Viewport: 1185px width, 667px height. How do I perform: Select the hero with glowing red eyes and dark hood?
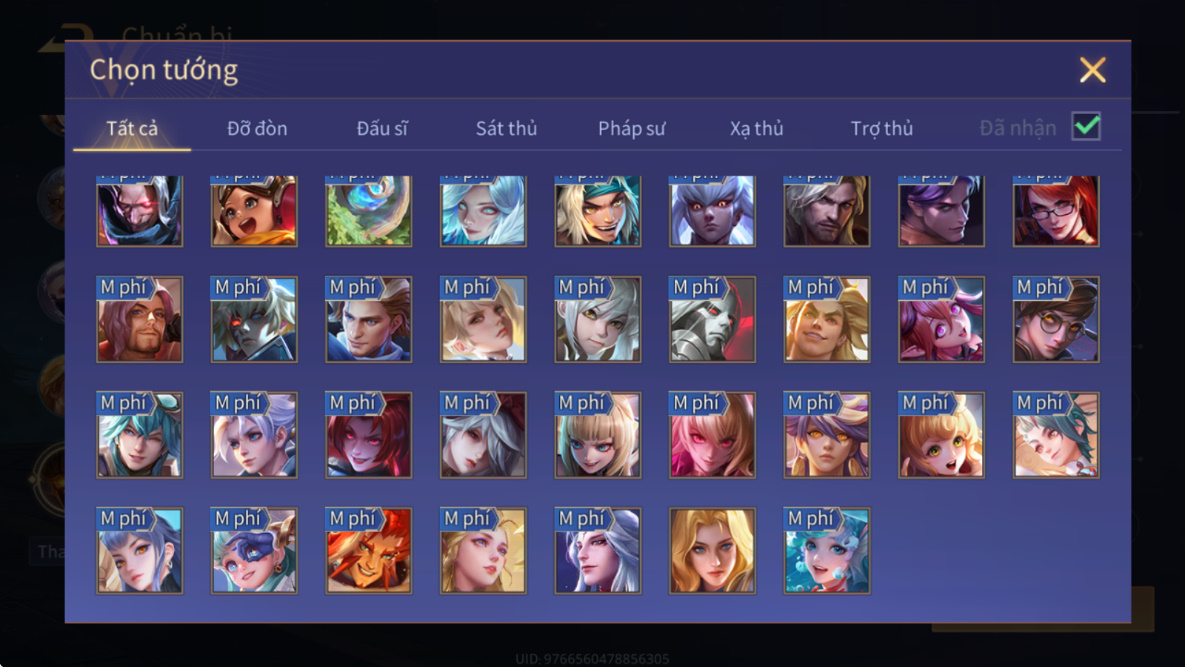(x=139, y=211)
